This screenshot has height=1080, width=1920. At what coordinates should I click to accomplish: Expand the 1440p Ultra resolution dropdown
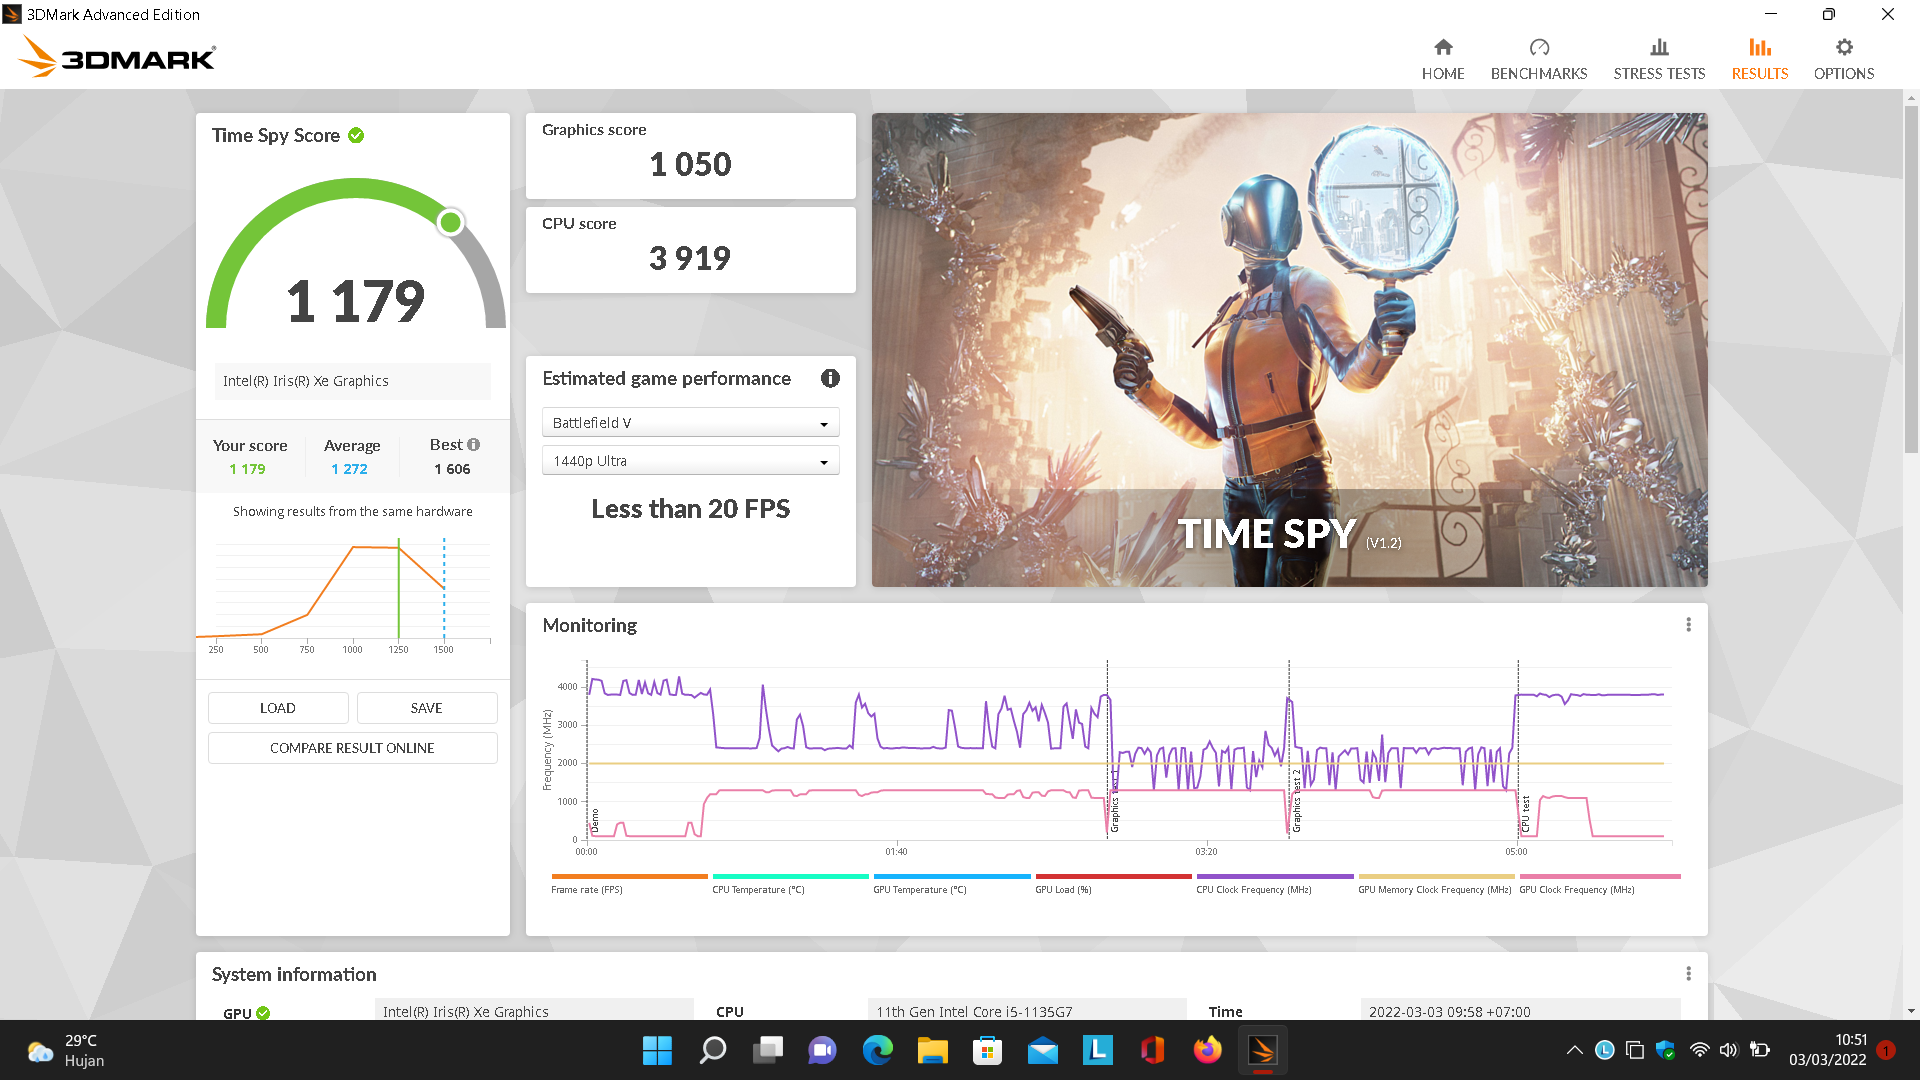pyautogui.click(x=690, y=461)
